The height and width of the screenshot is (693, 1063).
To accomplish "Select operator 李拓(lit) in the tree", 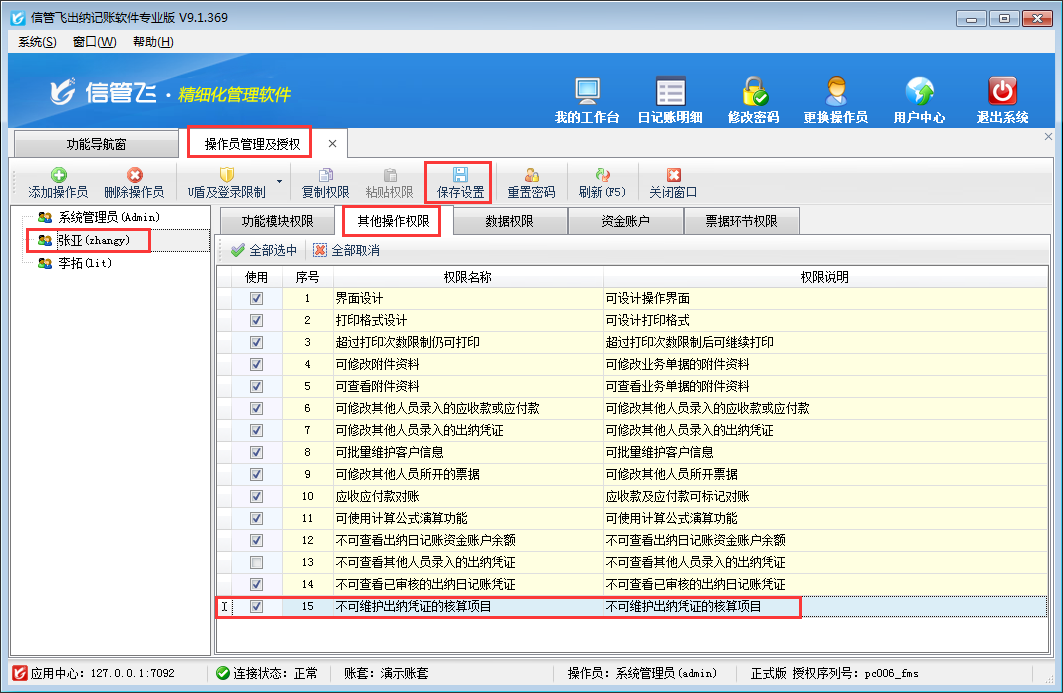I will [x=84, y=262].
